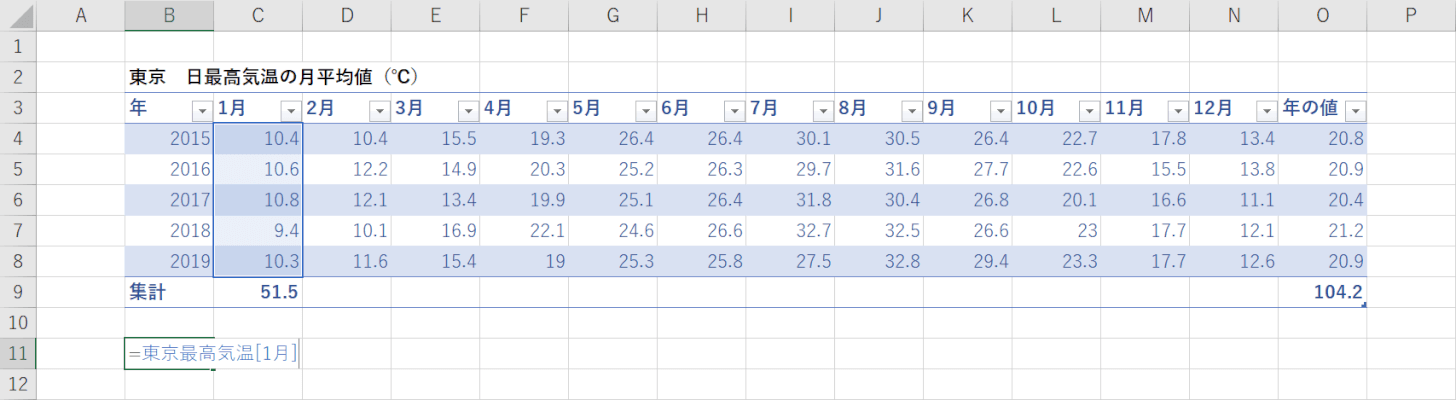Open the 年 column filter dropdown
1456x400 pixels.
(x=202, y=111)
